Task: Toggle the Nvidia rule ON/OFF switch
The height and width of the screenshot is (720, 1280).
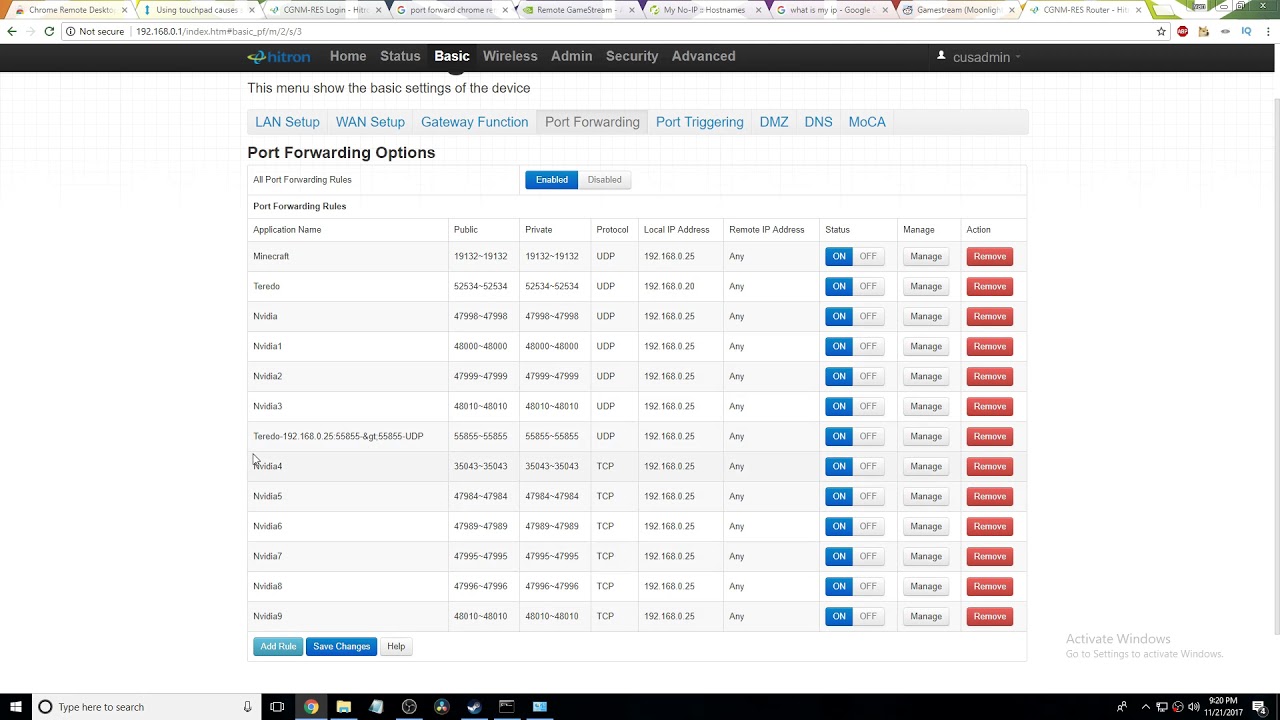Action: click(853, 316)
